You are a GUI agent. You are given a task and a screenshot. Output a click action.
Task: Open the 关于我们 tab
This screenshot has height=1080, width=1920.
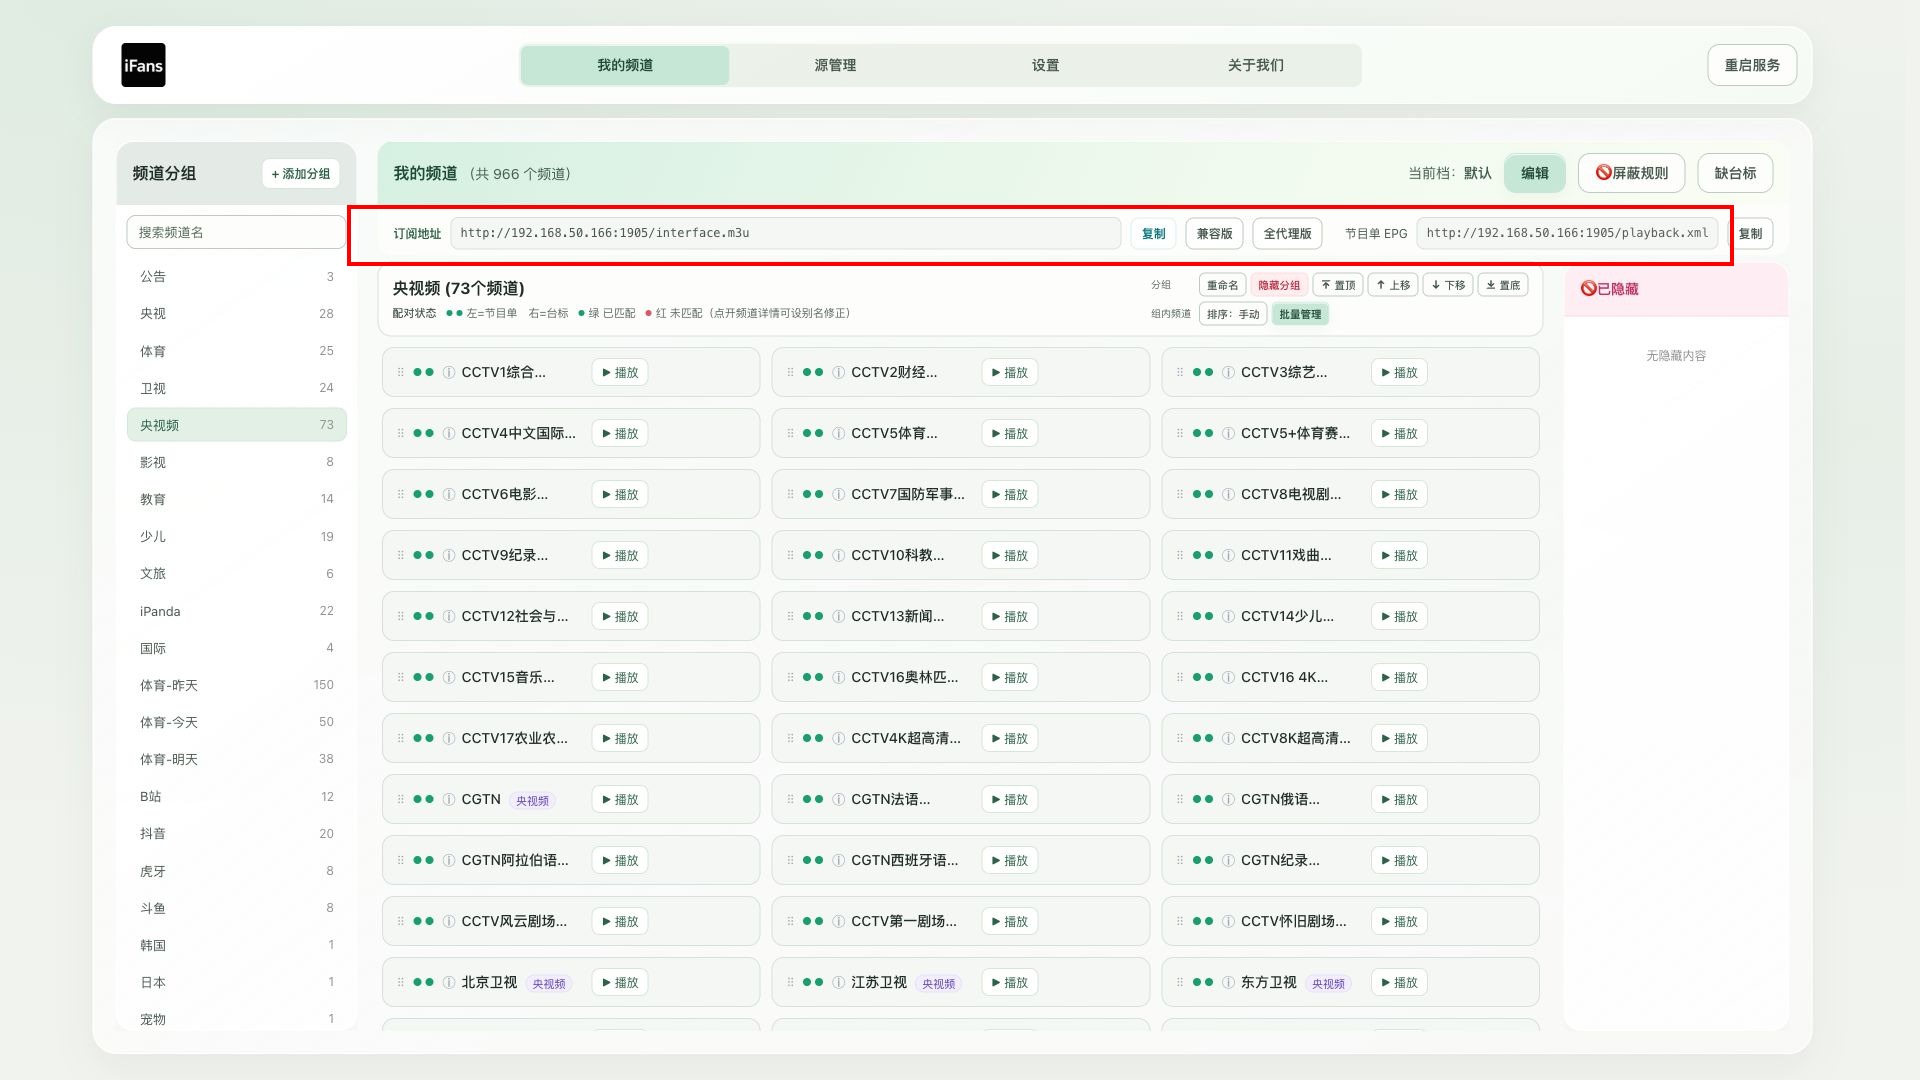click(x=1256, y=65)
